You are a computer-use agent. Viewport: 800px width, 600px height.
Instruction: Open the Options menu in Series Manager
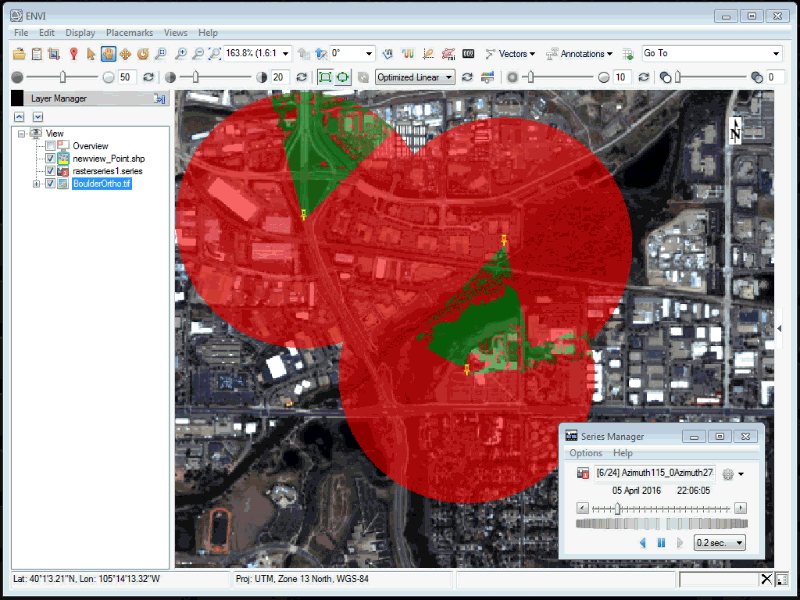[x=585, y=453]
